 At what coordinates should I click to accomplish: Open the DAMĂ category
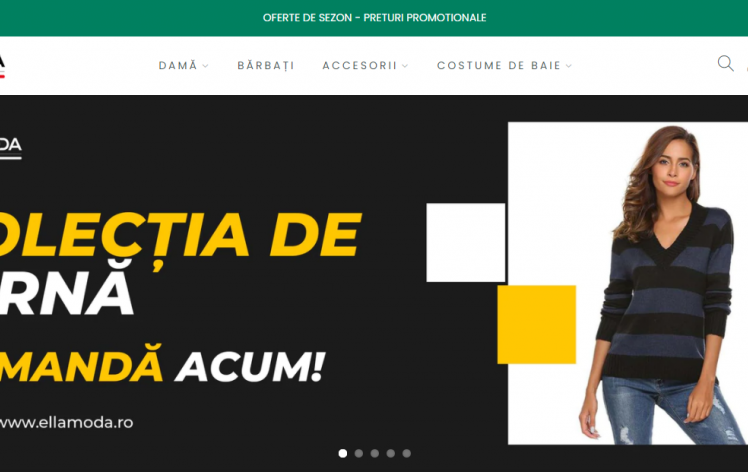178,65
